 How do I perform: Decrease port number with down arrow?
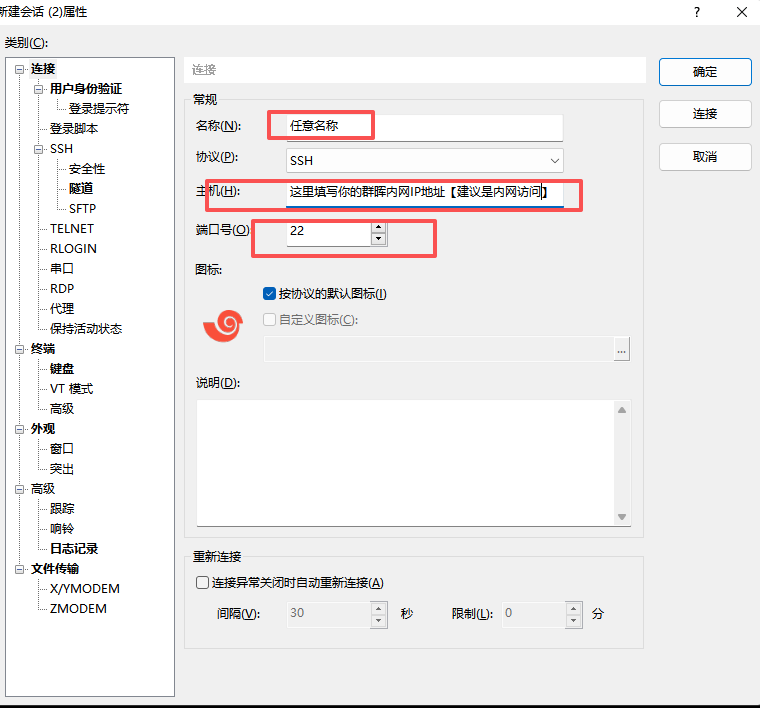377,239
